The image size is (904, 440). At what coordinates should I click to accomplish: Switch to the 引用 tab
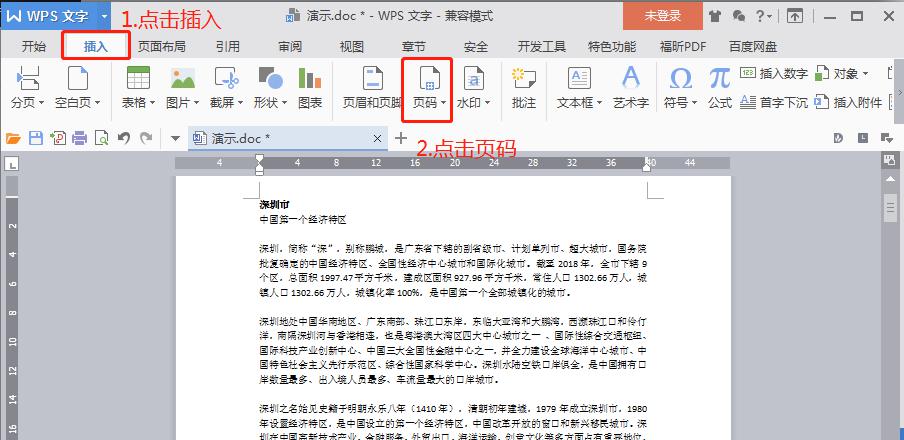coord(228,47)
